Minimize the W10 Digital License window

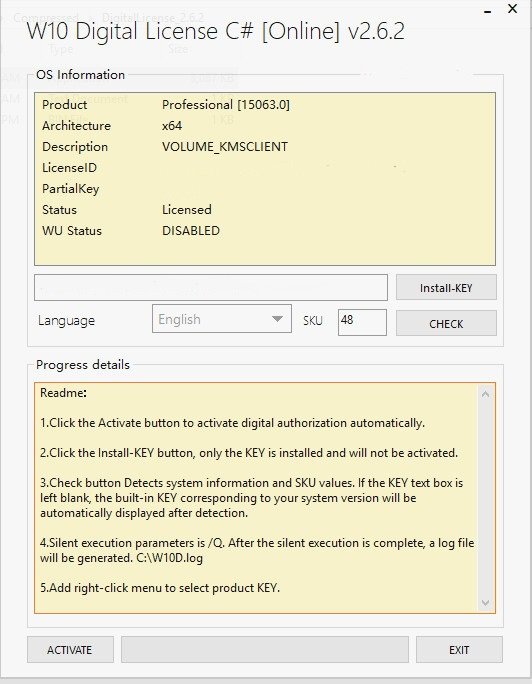click(x=488, y=12)
